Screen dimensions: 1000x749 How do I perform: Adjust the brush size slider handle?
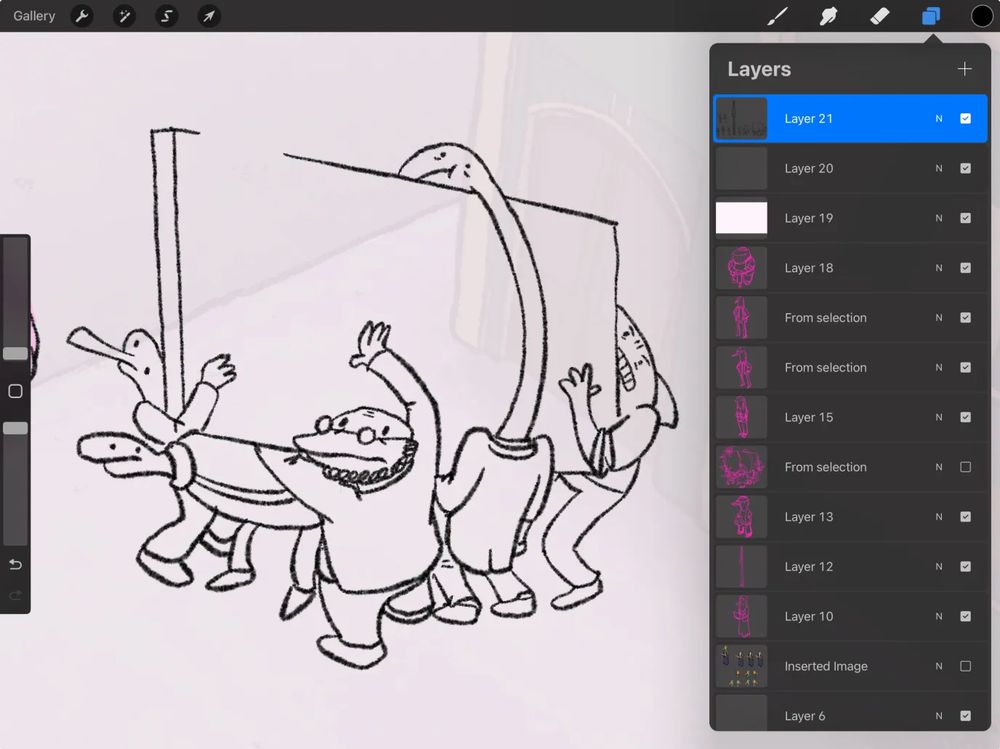click(x=15, y=353)
